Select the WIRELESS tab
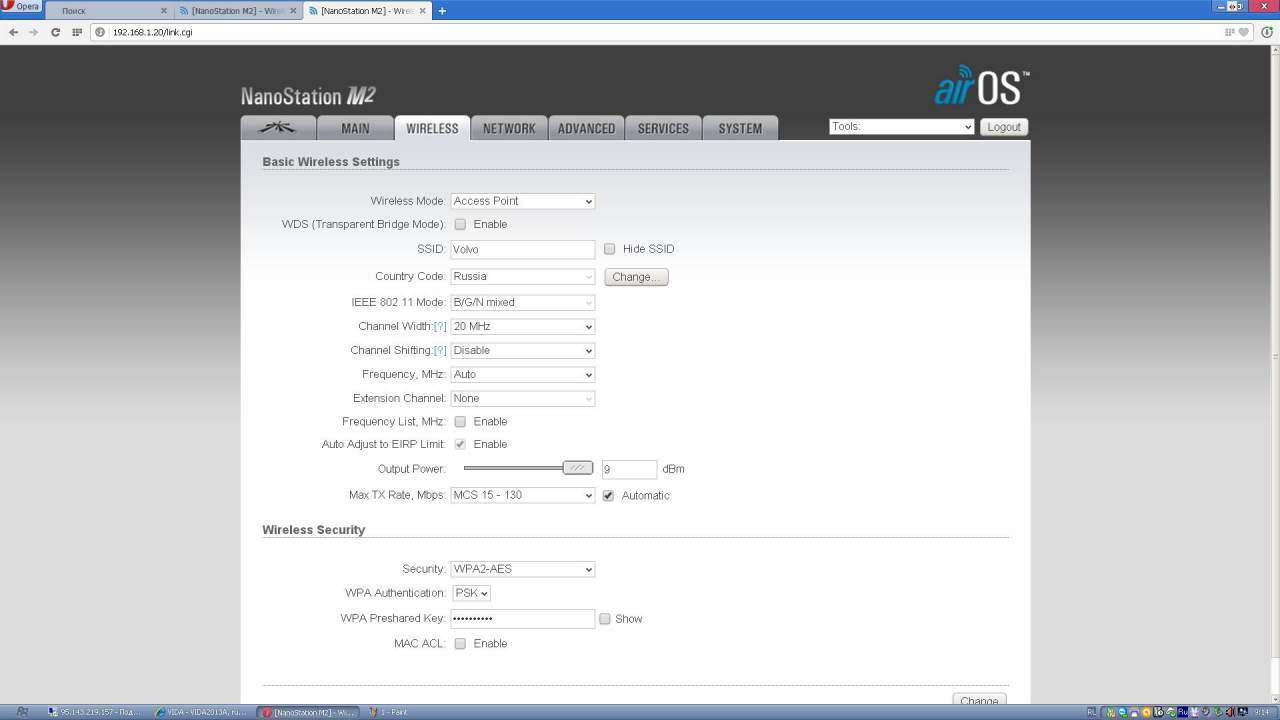The width and height of the screenshot is (1280, 720). pyautogui.click(x=432, y=128)
